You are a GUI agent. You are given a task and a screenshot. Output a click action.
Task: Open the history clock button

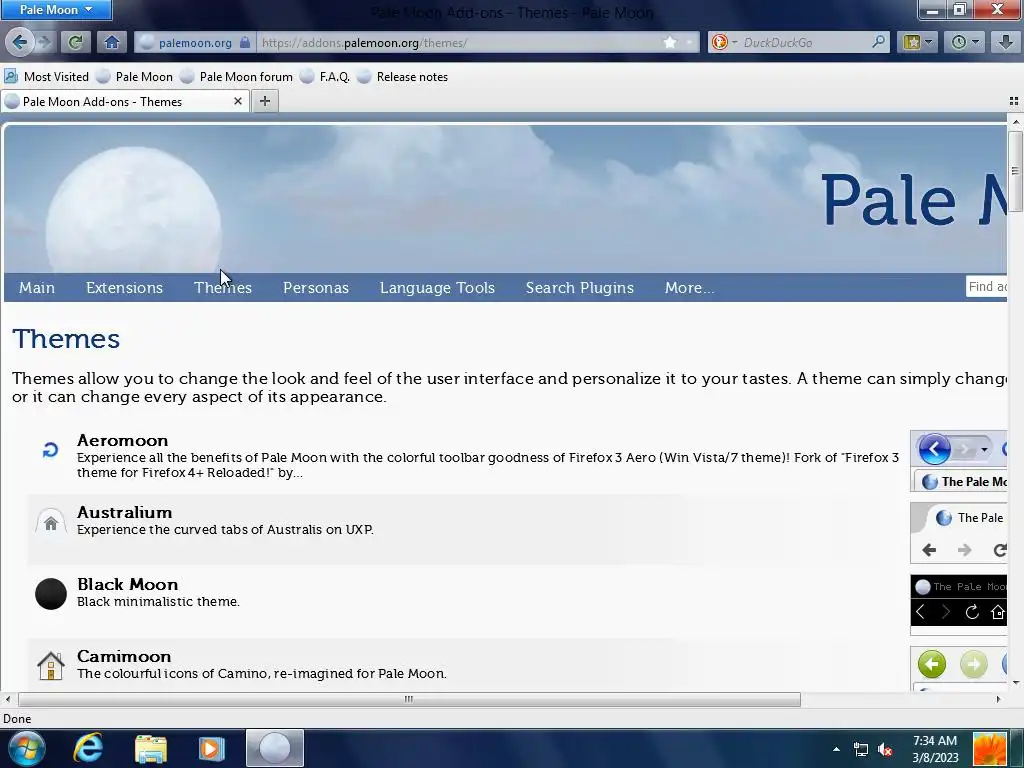coord(959,42)
